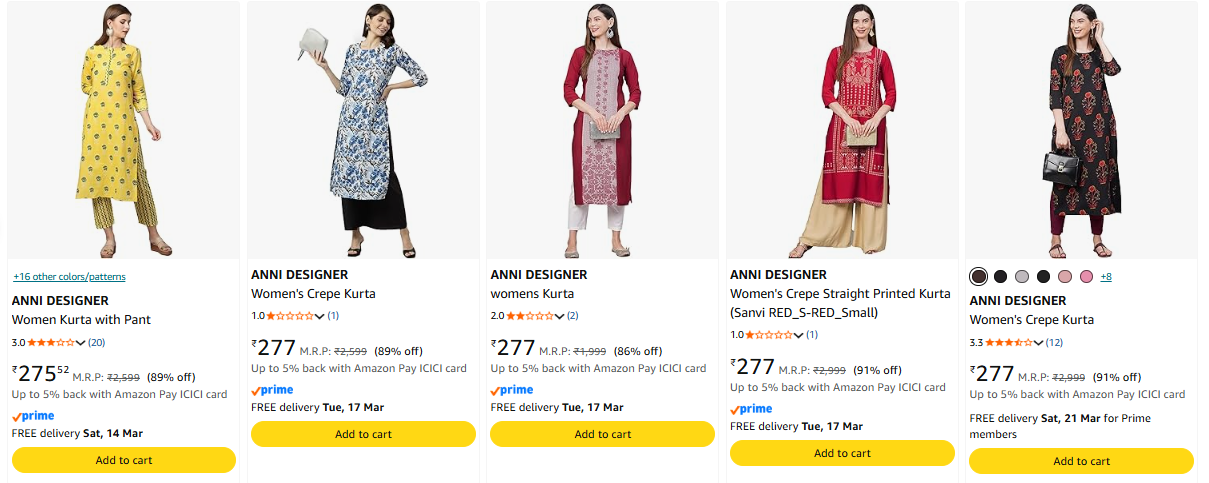Add the ₹275 Women Kurta with Pant to cart
This screenshot has height=483, width=1209.
[x=124, y=460]
